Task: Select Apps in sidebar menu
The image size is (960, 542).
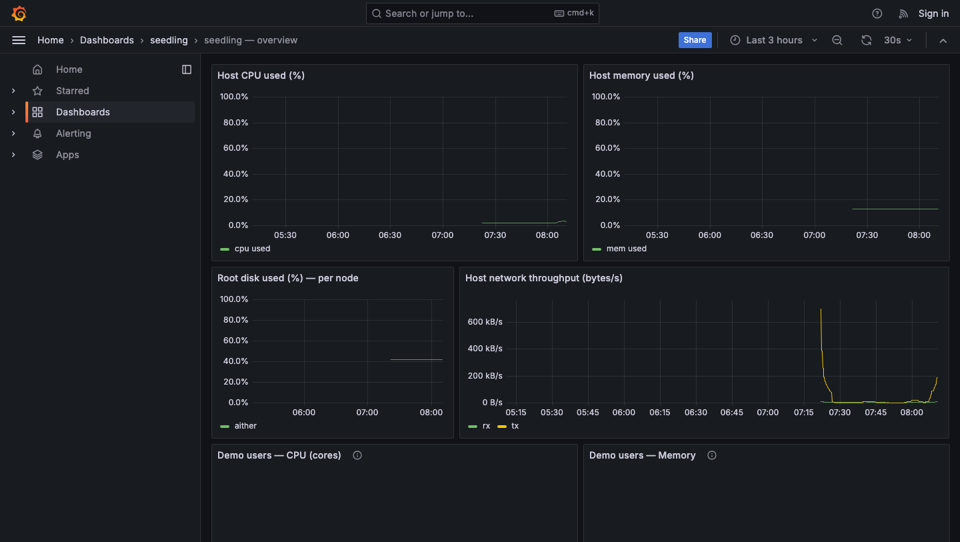Action: coord(67,155)
